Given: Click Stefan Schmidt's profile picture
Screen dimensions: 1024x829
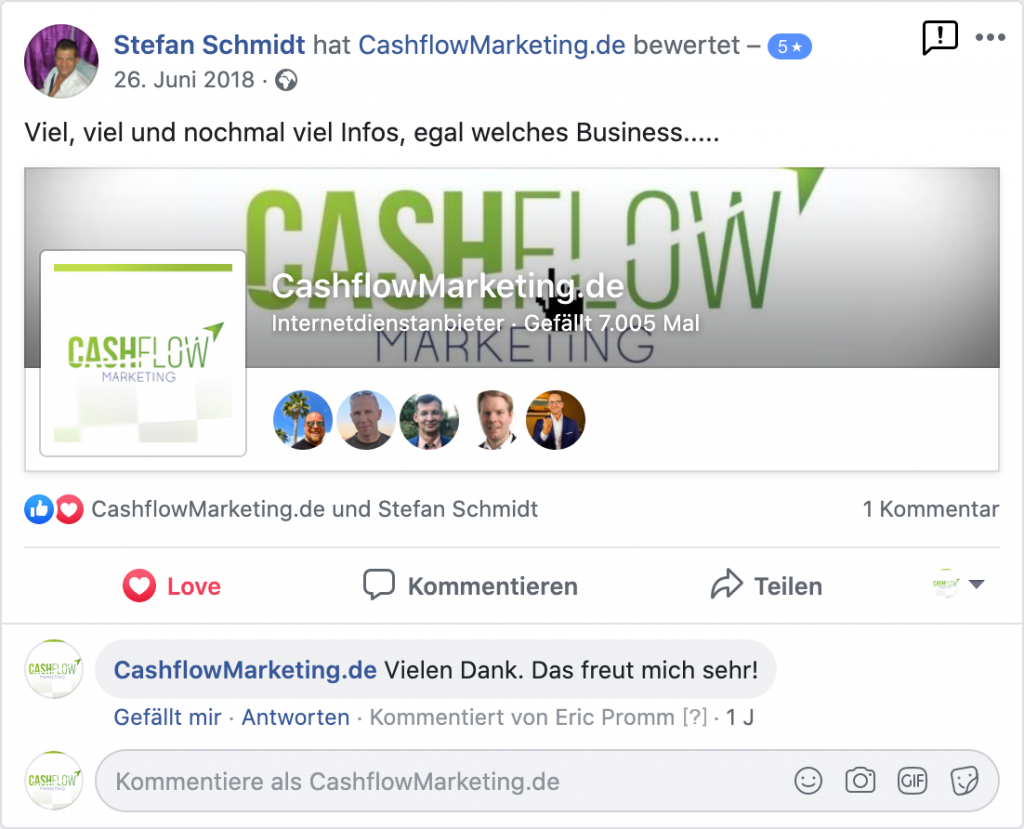Looking at the screenshot, I should point(61,61).
